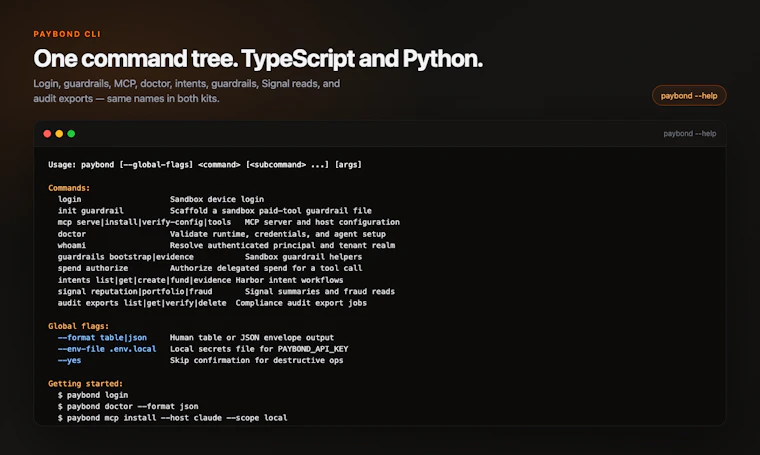
Task: Click "Human table or JSON envelope output" text
Action: click(252, 338)
